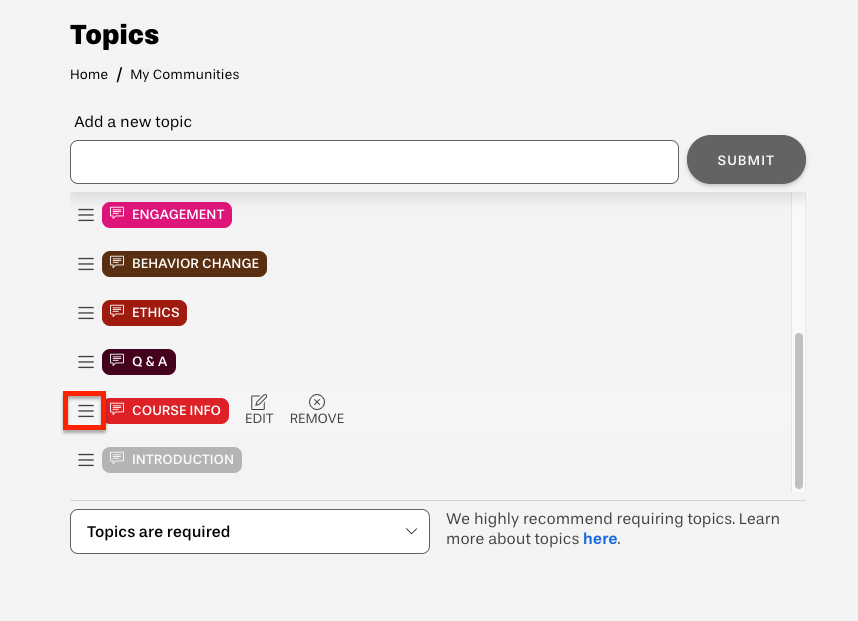Click the drag handle beside Introduction topic
Image resolution: width=858 pixels, height=621 pixels.
(86, 460)
